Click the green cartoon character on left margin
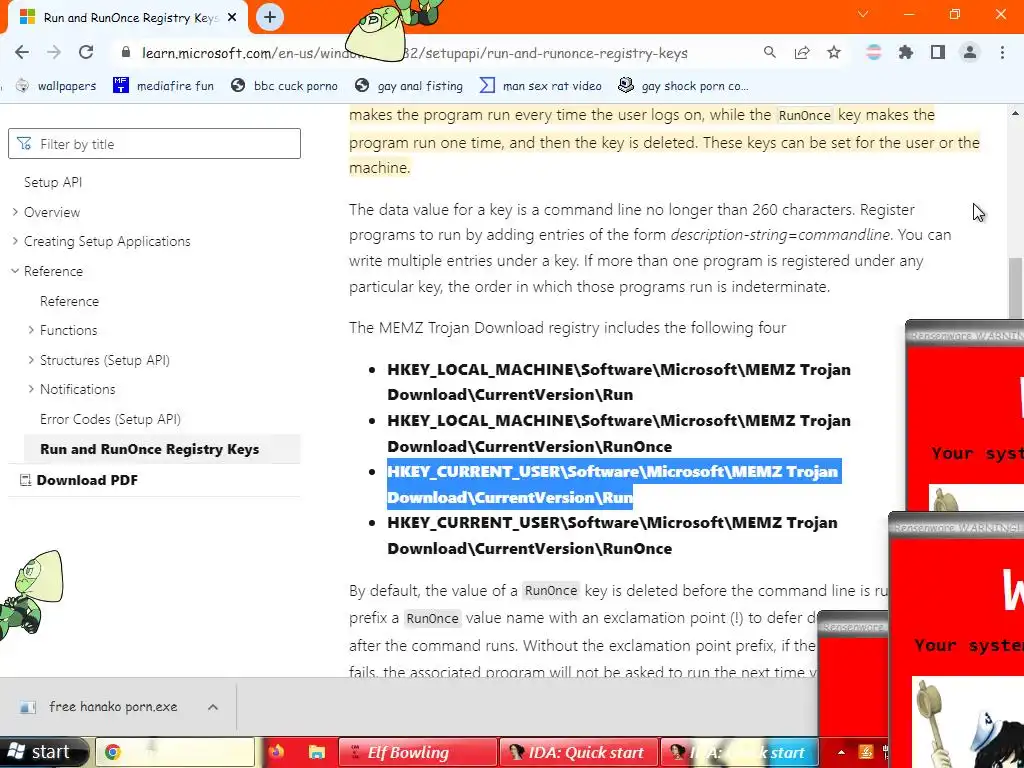Image resolution: width=1024 pixels, height=768 pixels. click(31, 594)
